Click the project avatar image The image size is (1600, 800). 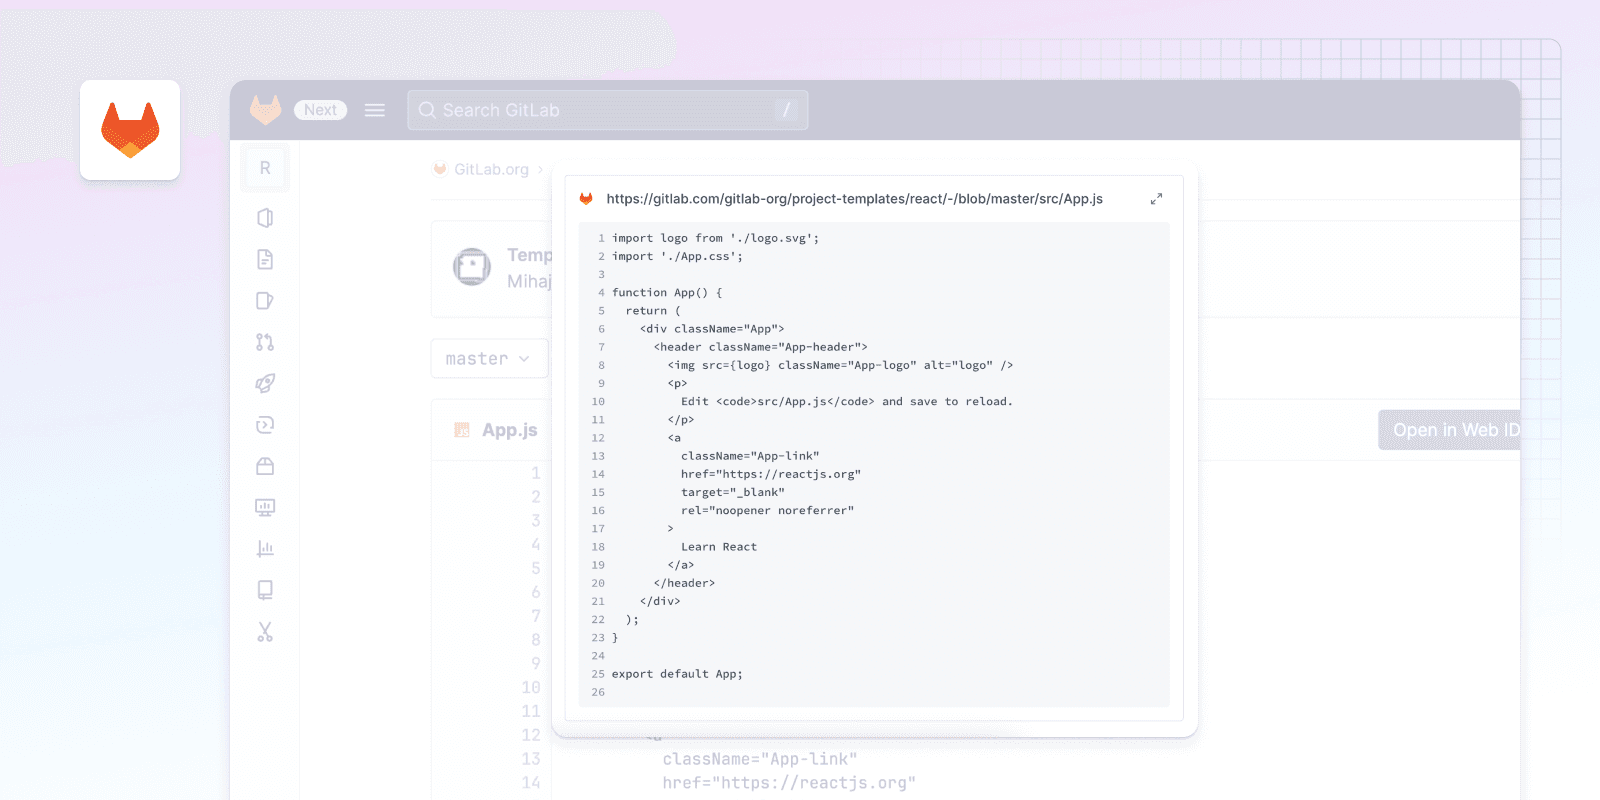472,267
